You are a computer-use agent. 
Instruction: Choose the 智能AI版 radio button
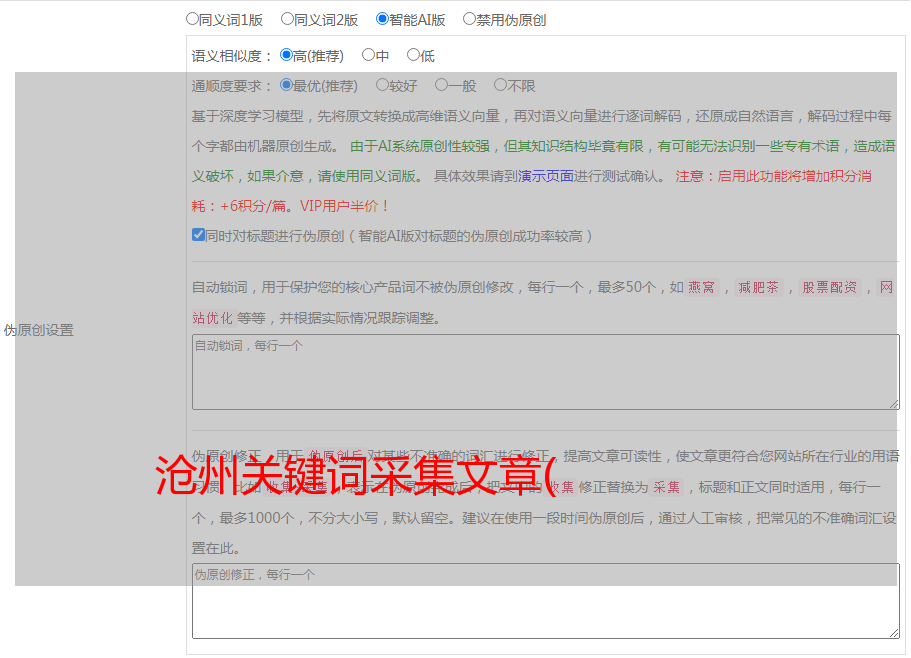point(382,19)
